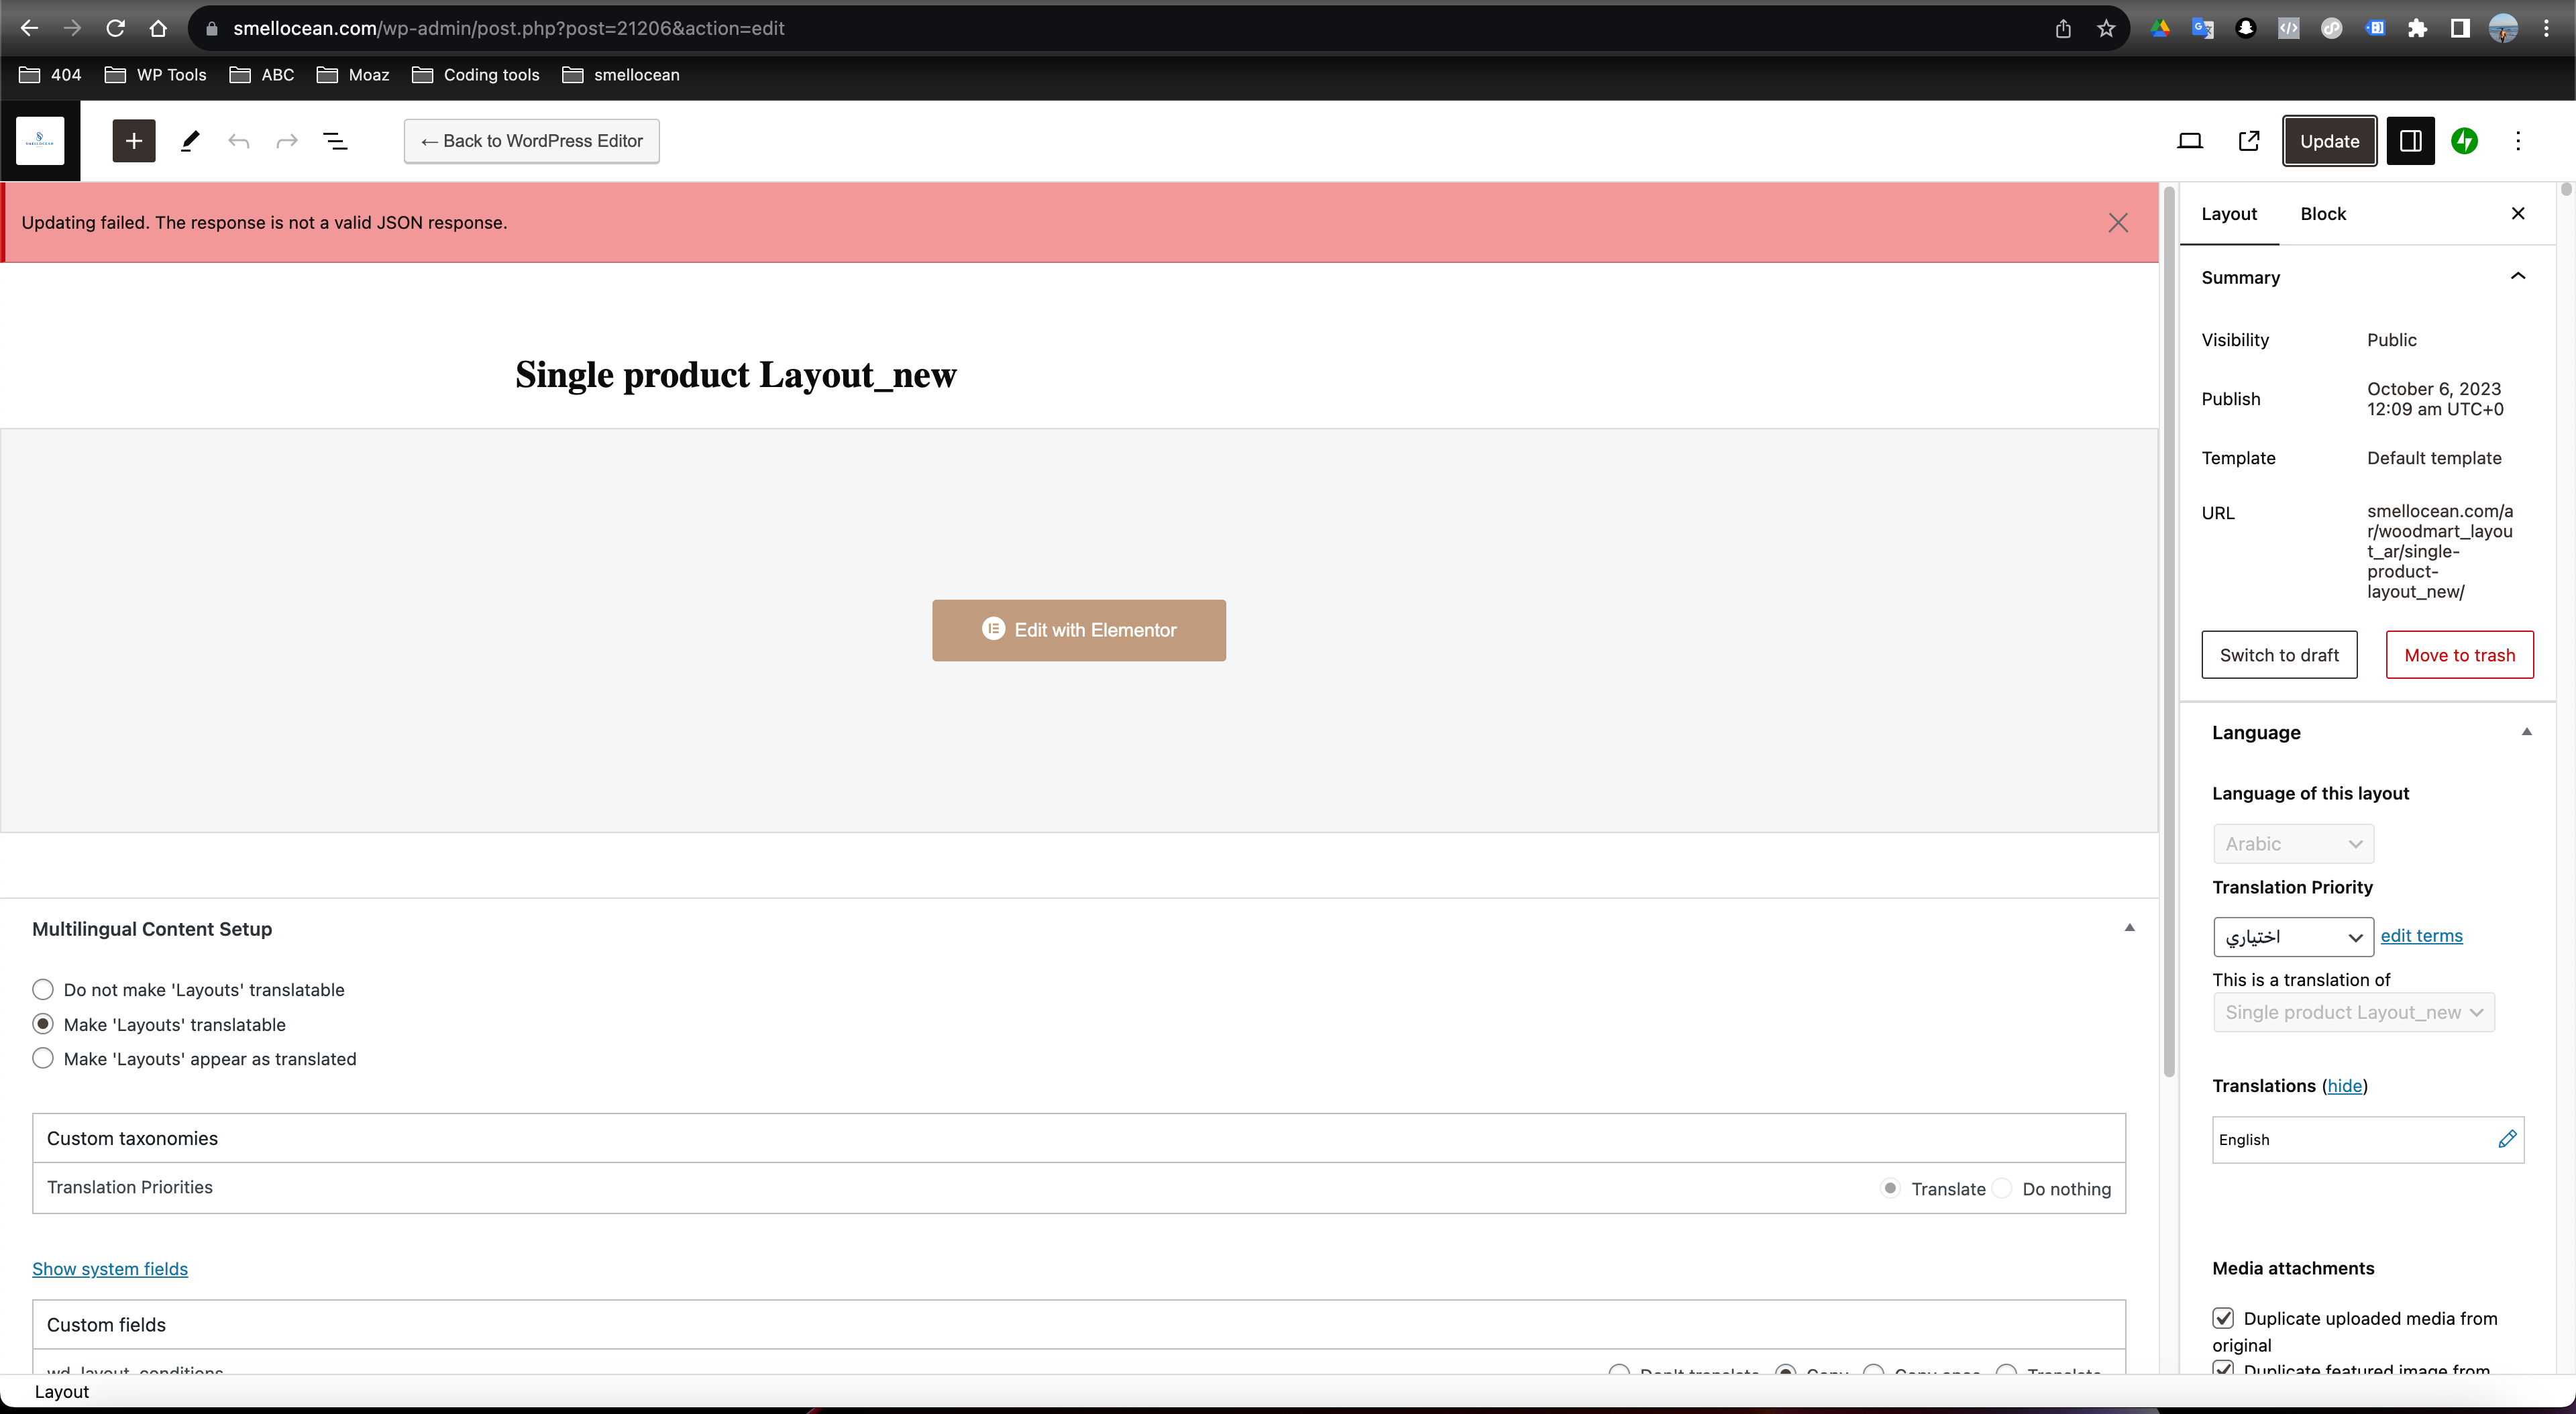Open the edit terms link
The height and width of the screenshot is (1414, 2576).
(2421, 936)
